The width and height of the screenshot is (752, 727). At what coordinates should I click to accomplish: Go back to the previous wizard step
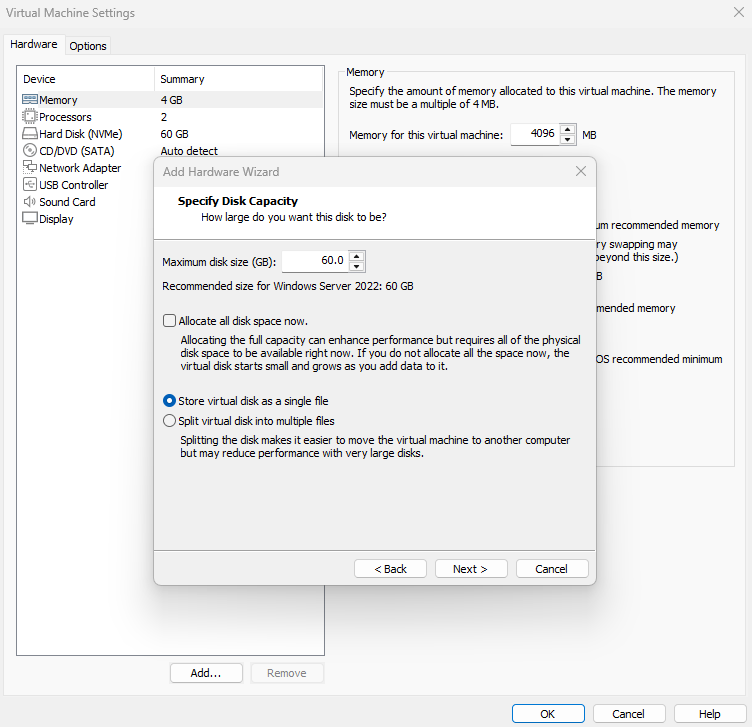(390, 569)
